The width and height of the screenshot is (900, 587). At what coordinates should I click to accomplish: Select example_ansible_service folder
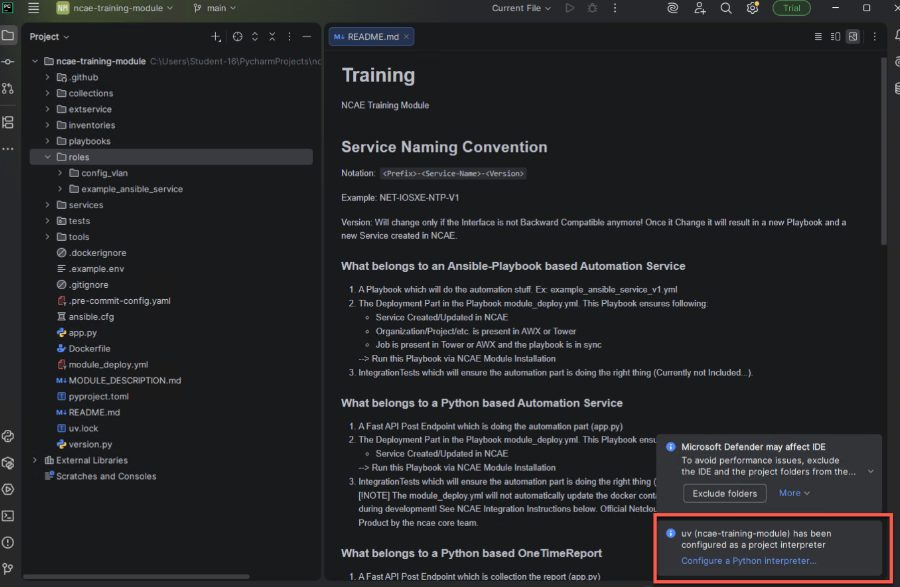126,189
